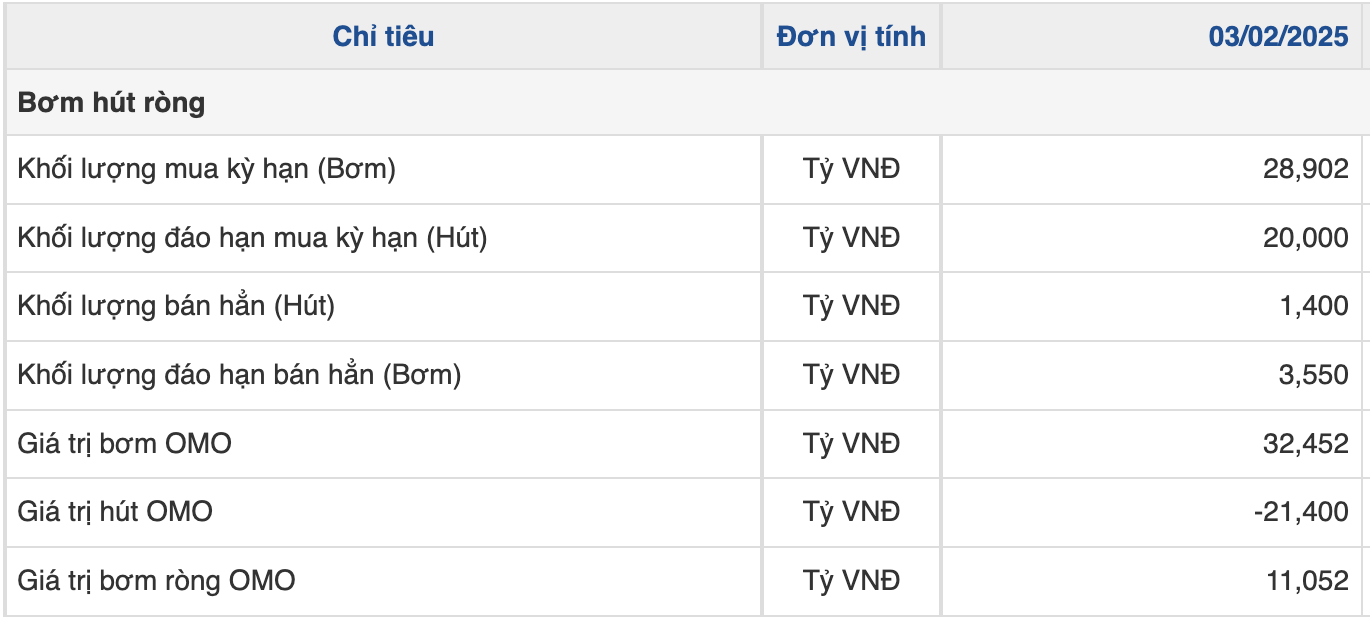Select the "Giá trị bơm OMO" row label
Screen dimensions: 1370x620
[x=124, y=443]
